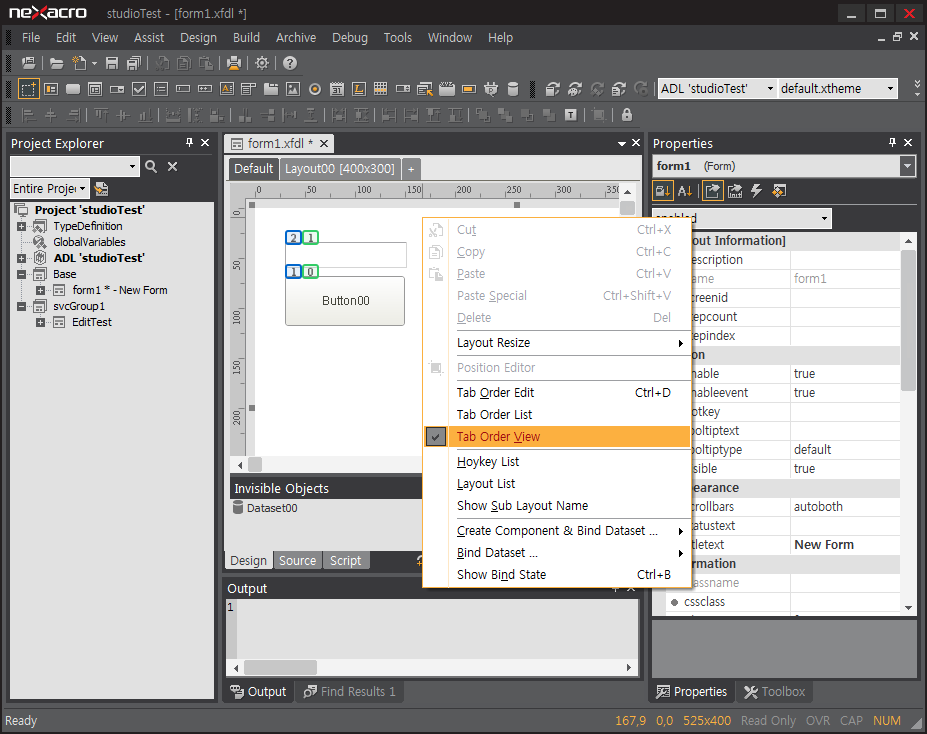The width and height of the screenshot is (927, 734).
Task: Sort properties alphabetically with A-Z icon
Action: [685, 191]
